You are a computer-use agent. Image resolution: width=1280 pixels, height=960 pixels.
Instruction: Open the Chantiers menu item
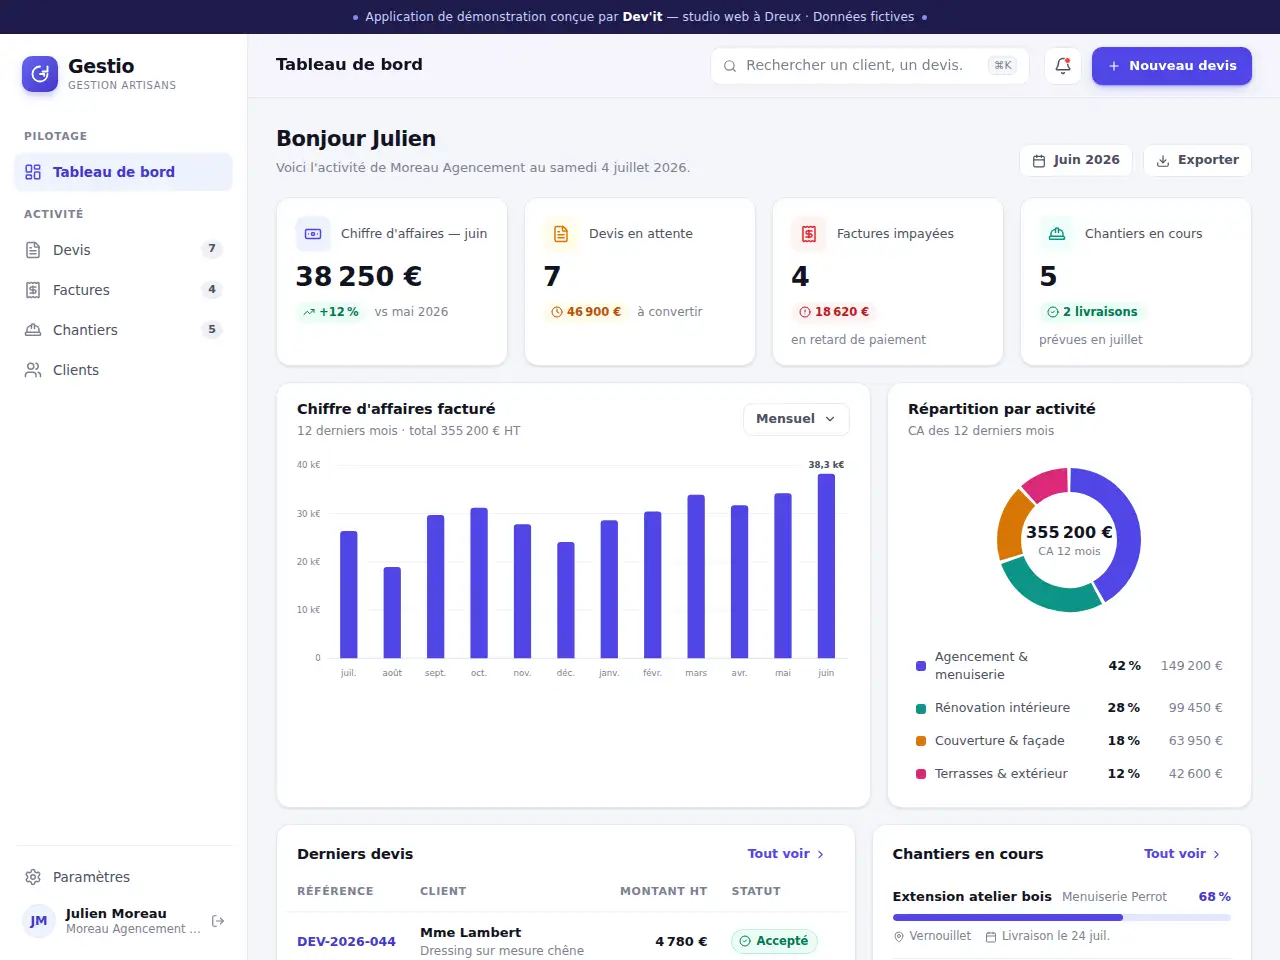[124, 330]
